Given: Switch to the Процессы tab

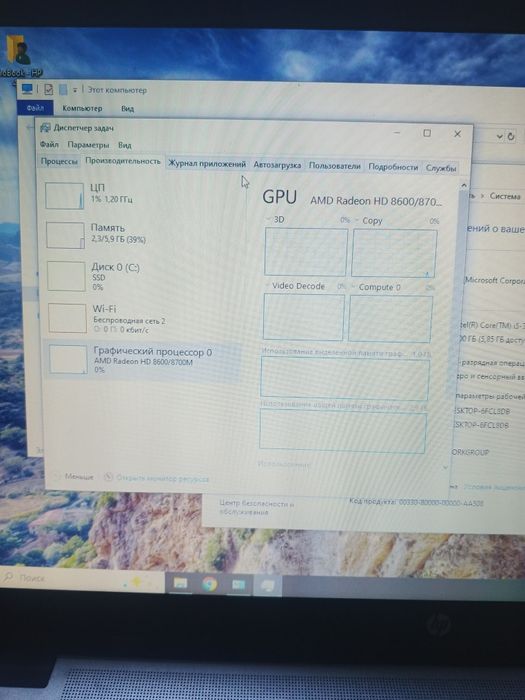Looking at the screenshot, I should [x=59, y=161].
